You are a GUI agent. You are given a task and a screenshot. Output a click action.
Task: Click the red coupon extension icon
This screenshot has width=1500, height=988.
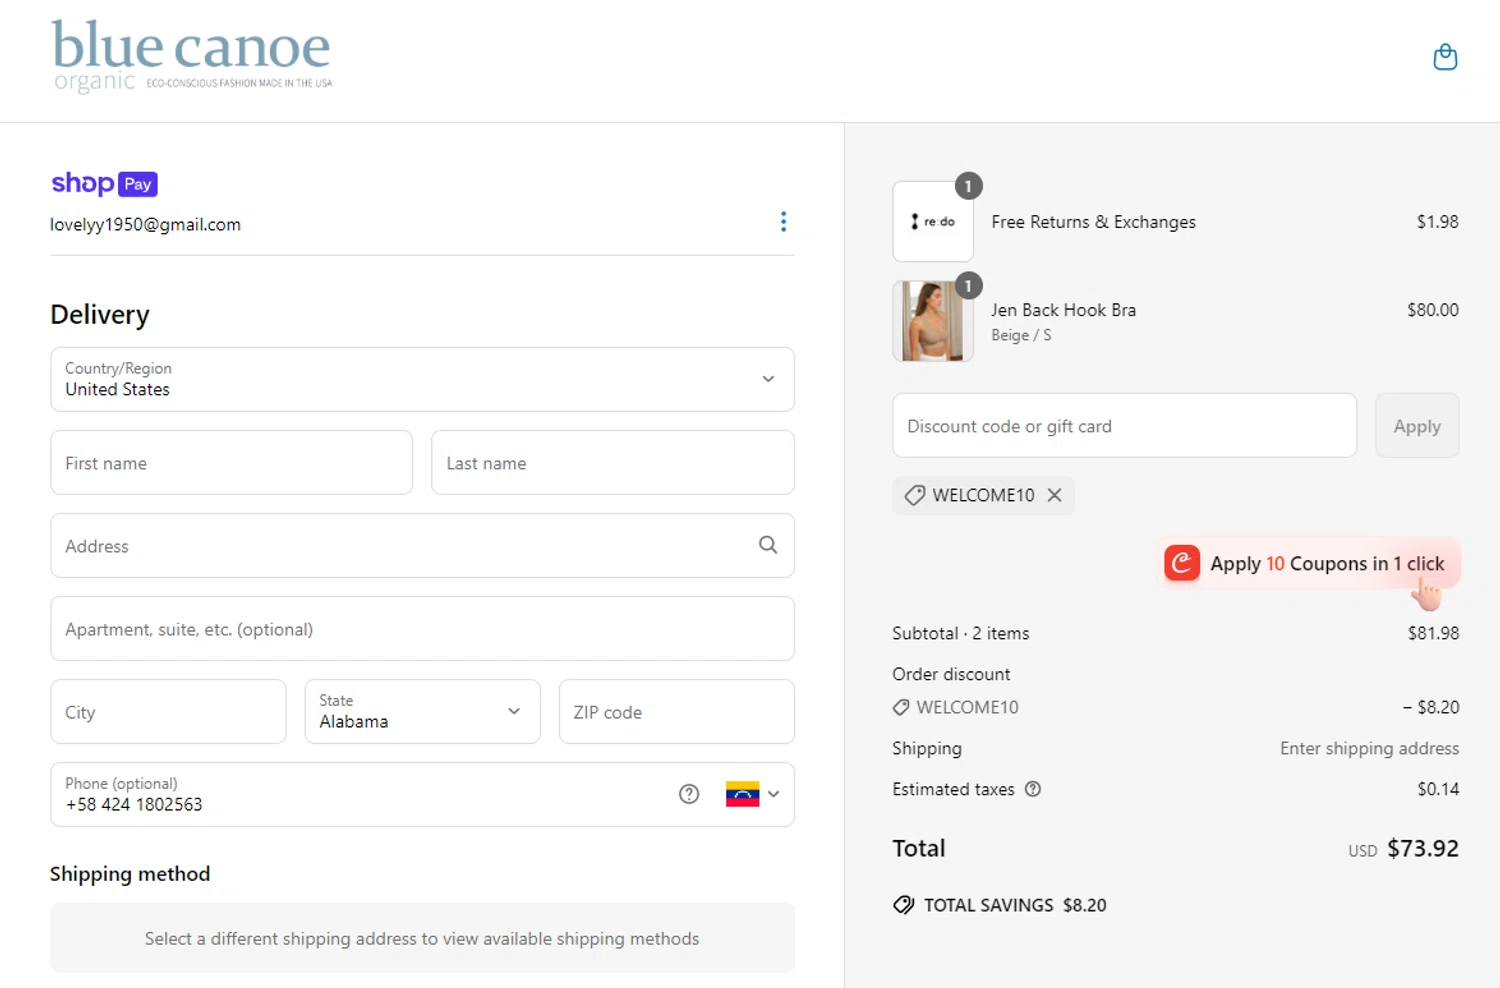tap(1181, 563)
